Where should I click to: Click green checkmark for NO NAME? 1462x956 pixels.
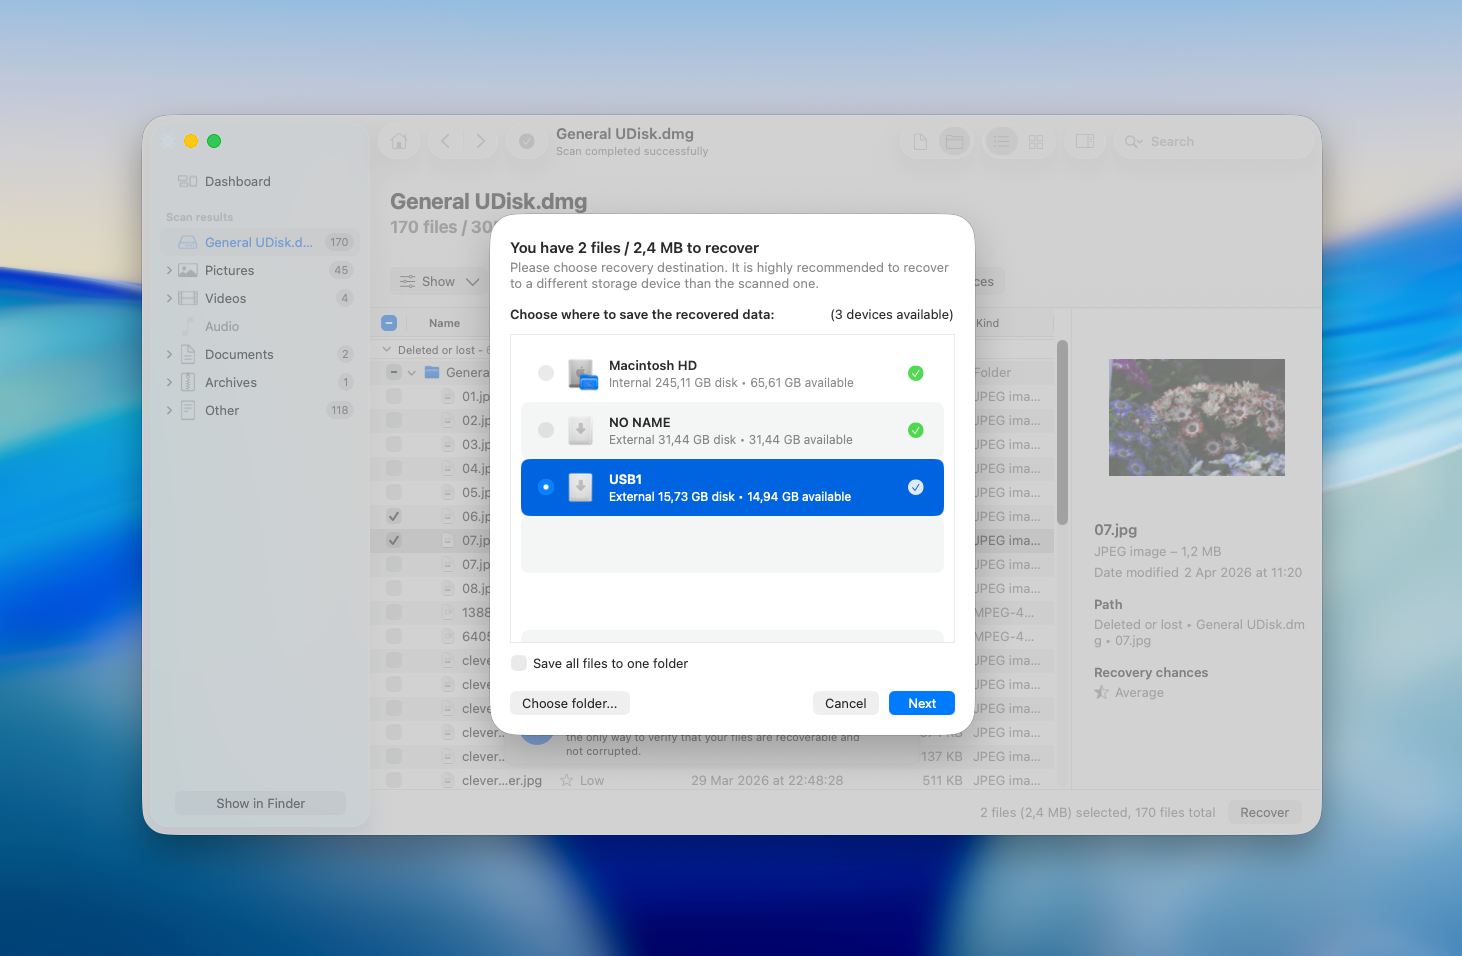(x=916, y=430)
